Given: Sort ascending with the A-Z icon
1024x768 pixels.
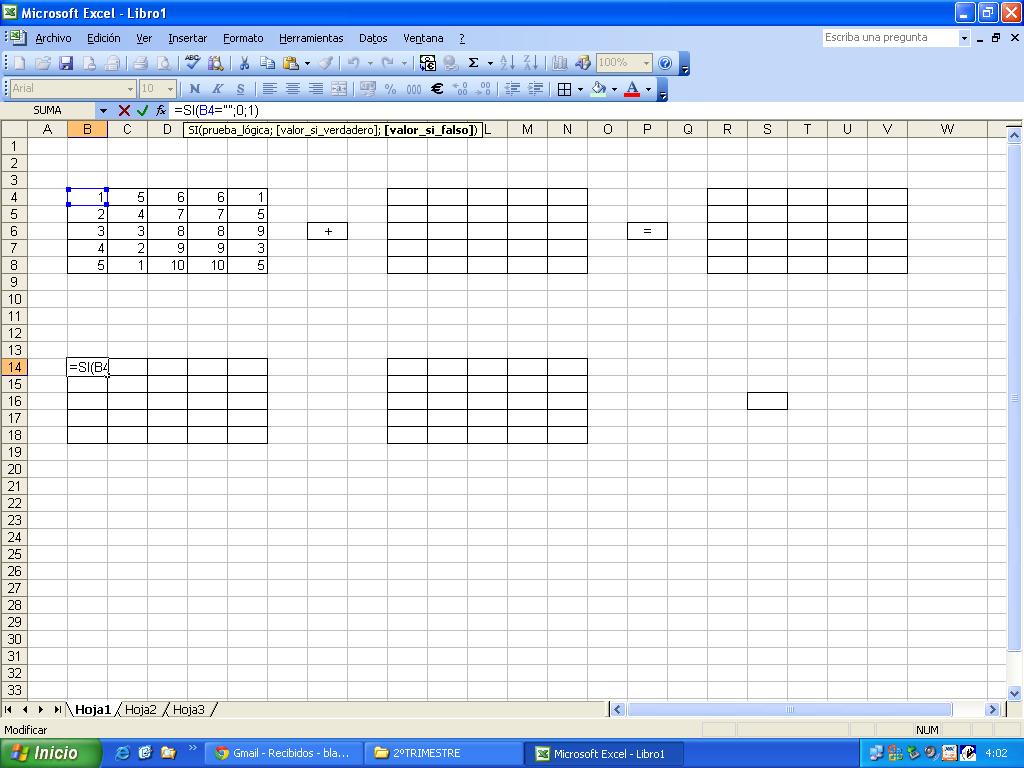Looking at the screenshot, I should coord(507,63).
